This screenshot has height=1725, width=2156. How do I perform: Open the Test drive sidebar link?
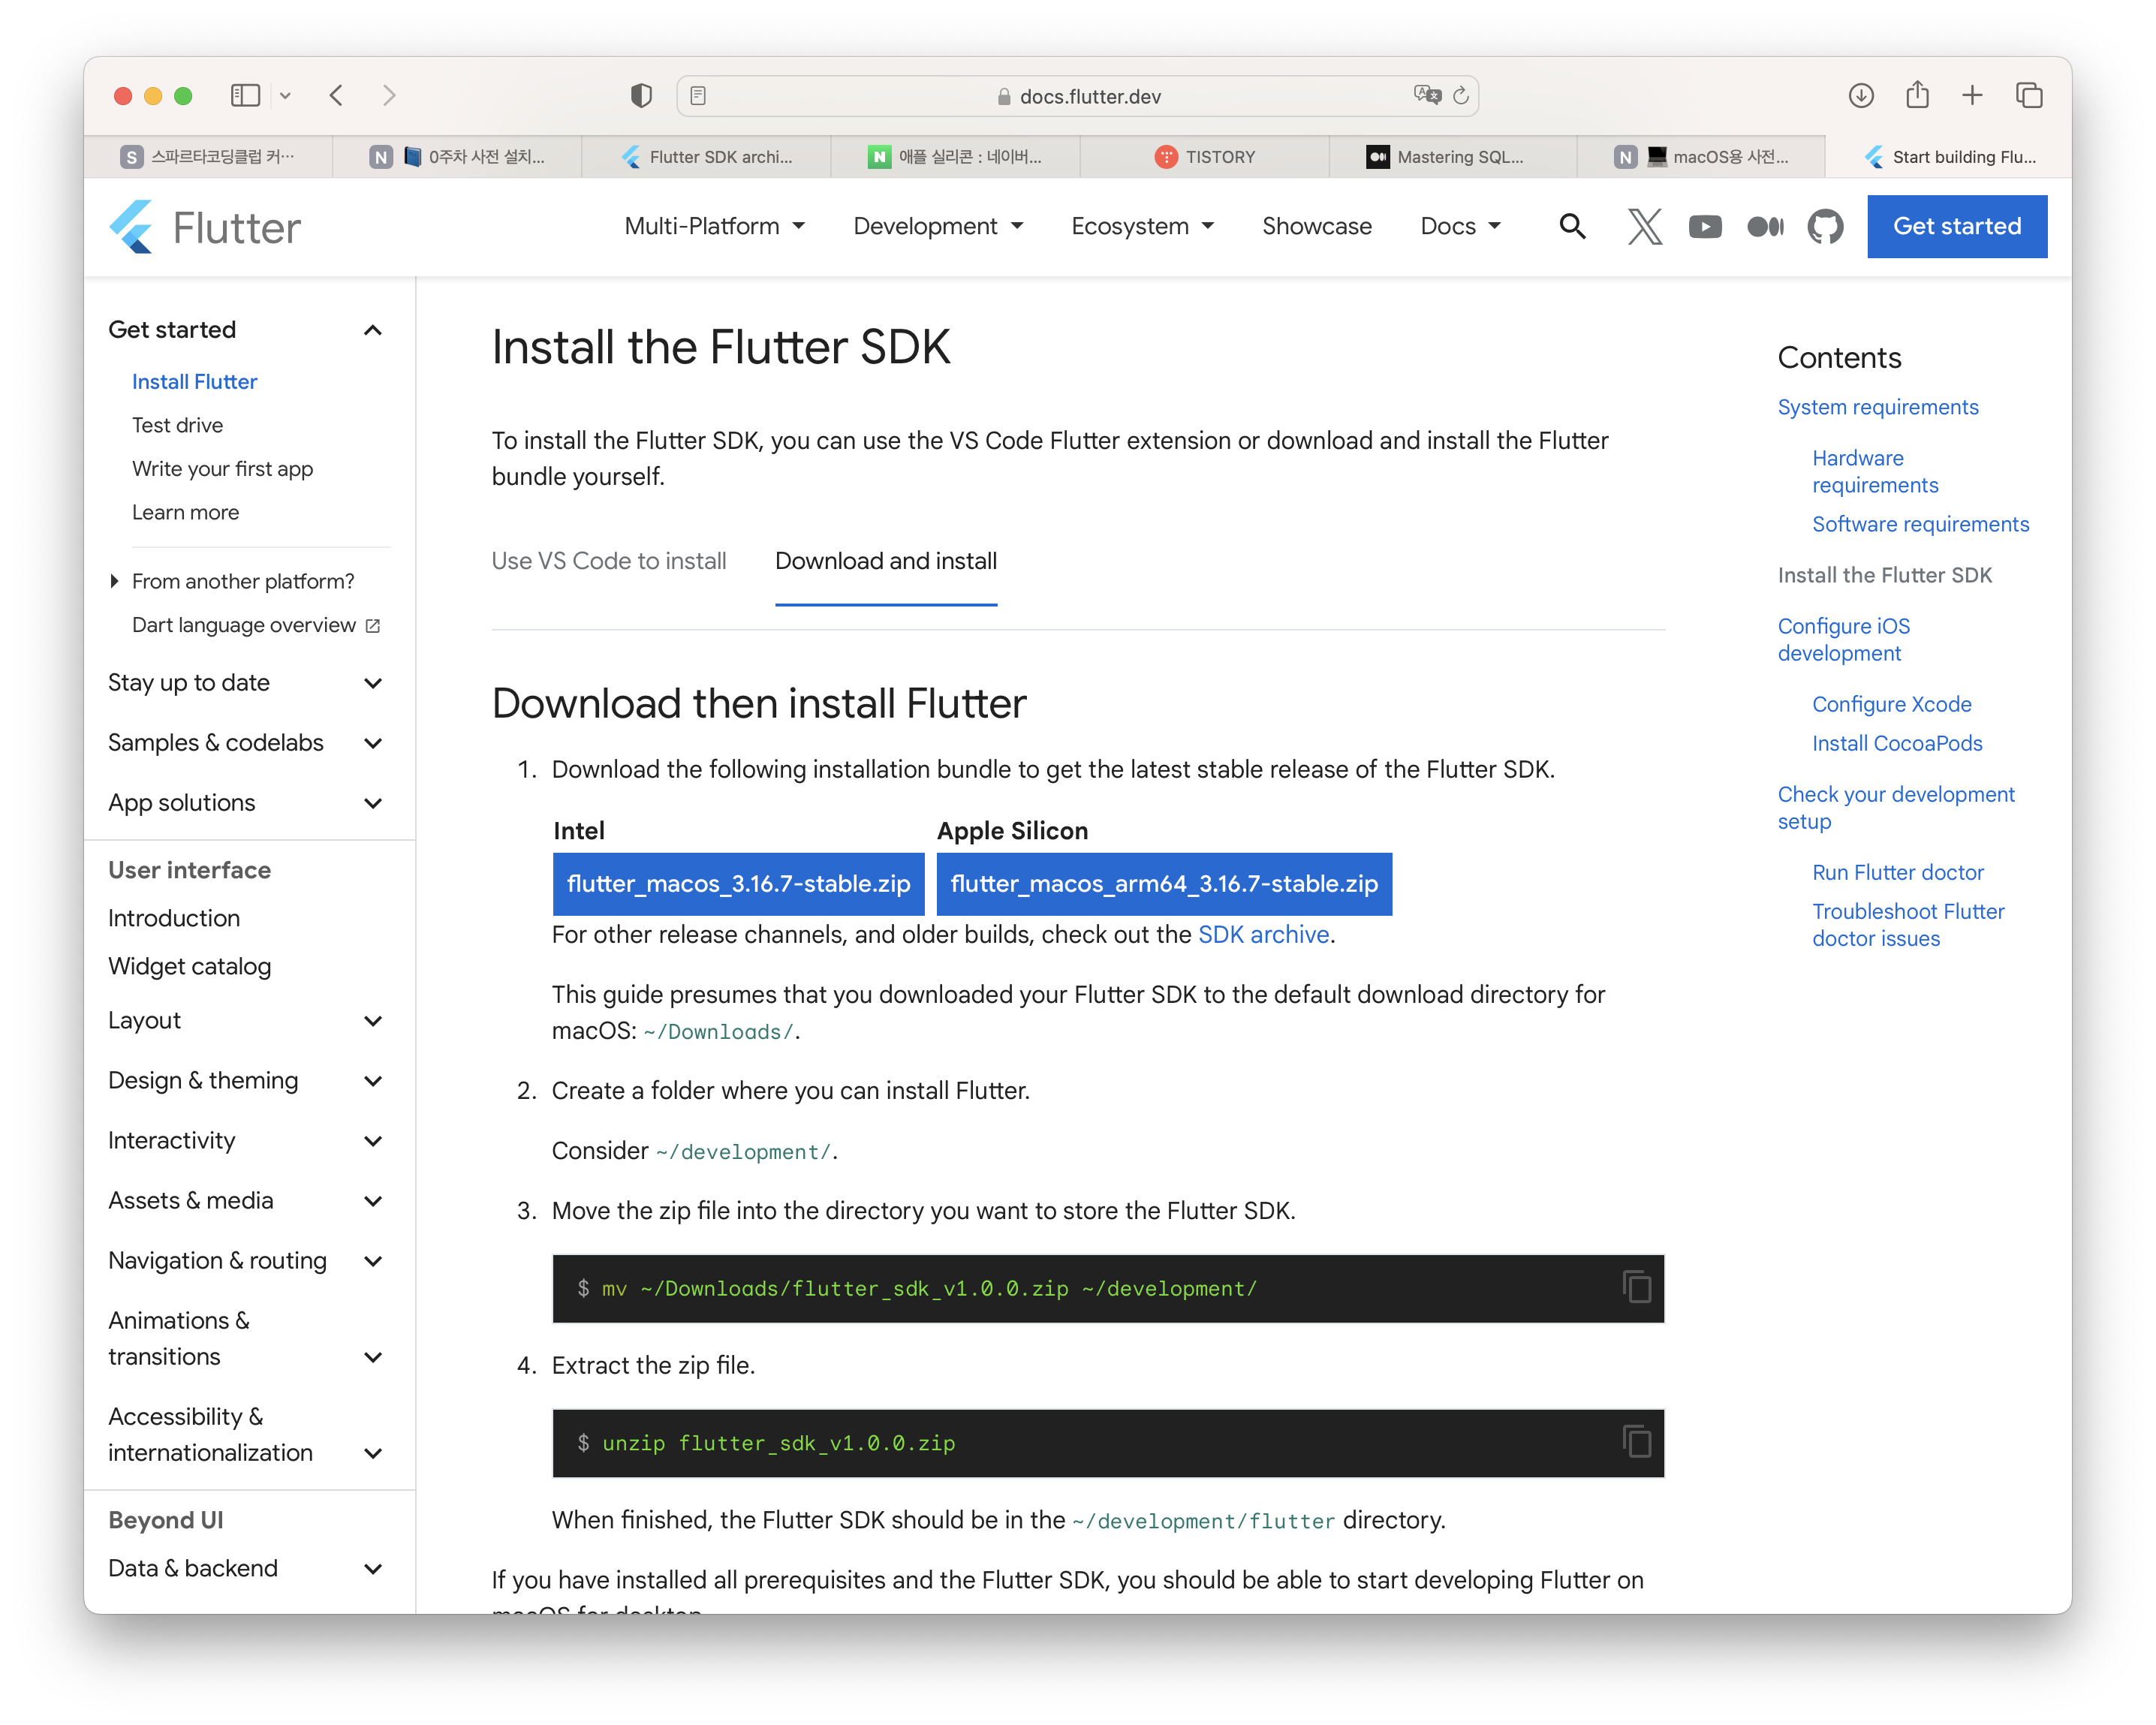(178, 425)
